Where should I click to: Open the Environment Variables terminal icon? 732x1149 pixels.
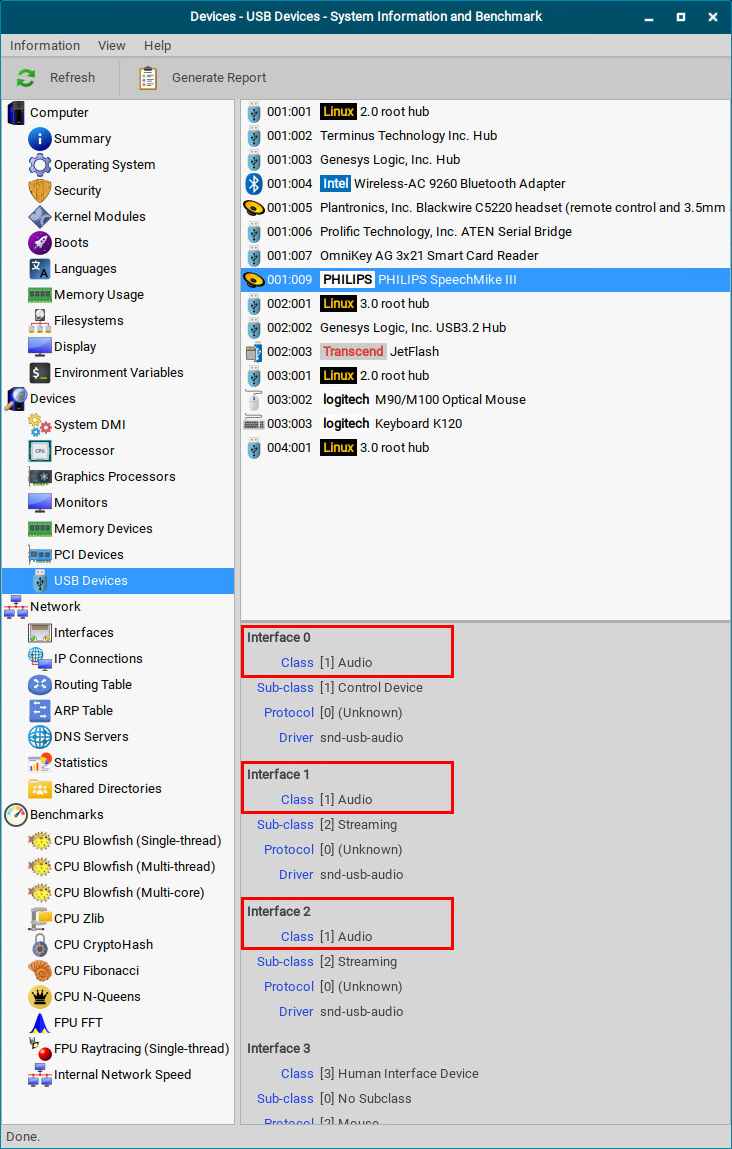pyautogui.click(x=40, y=372)
